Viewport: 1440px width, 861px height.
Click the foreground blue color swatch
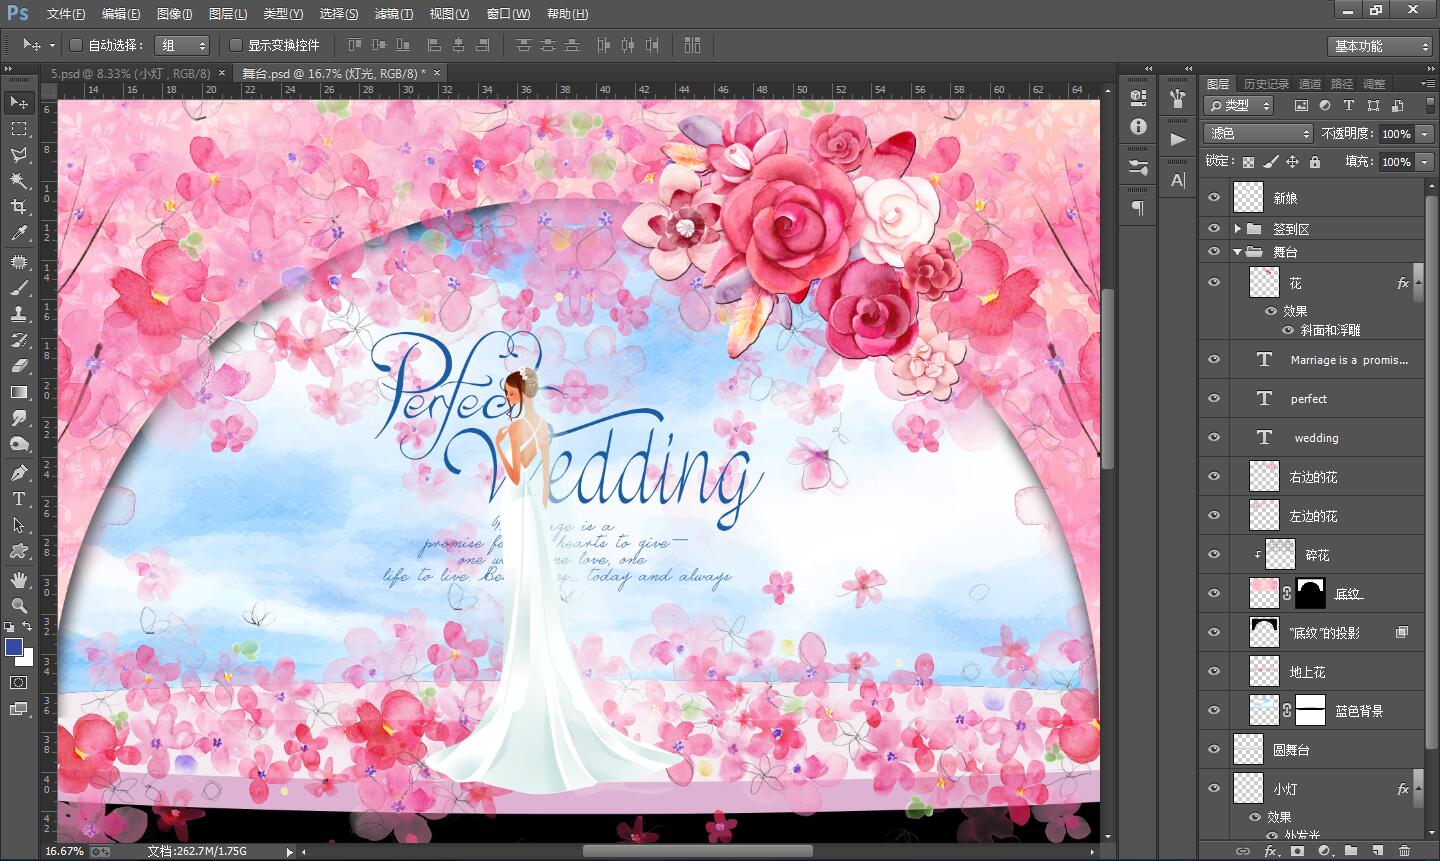[x=13, y=647]
